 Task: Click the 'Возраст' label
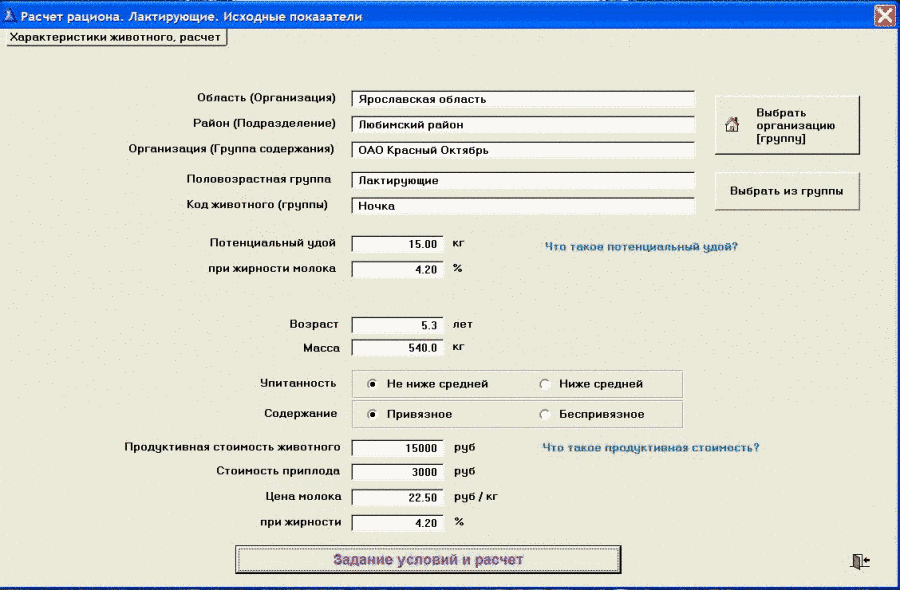(x=314, y=324)
